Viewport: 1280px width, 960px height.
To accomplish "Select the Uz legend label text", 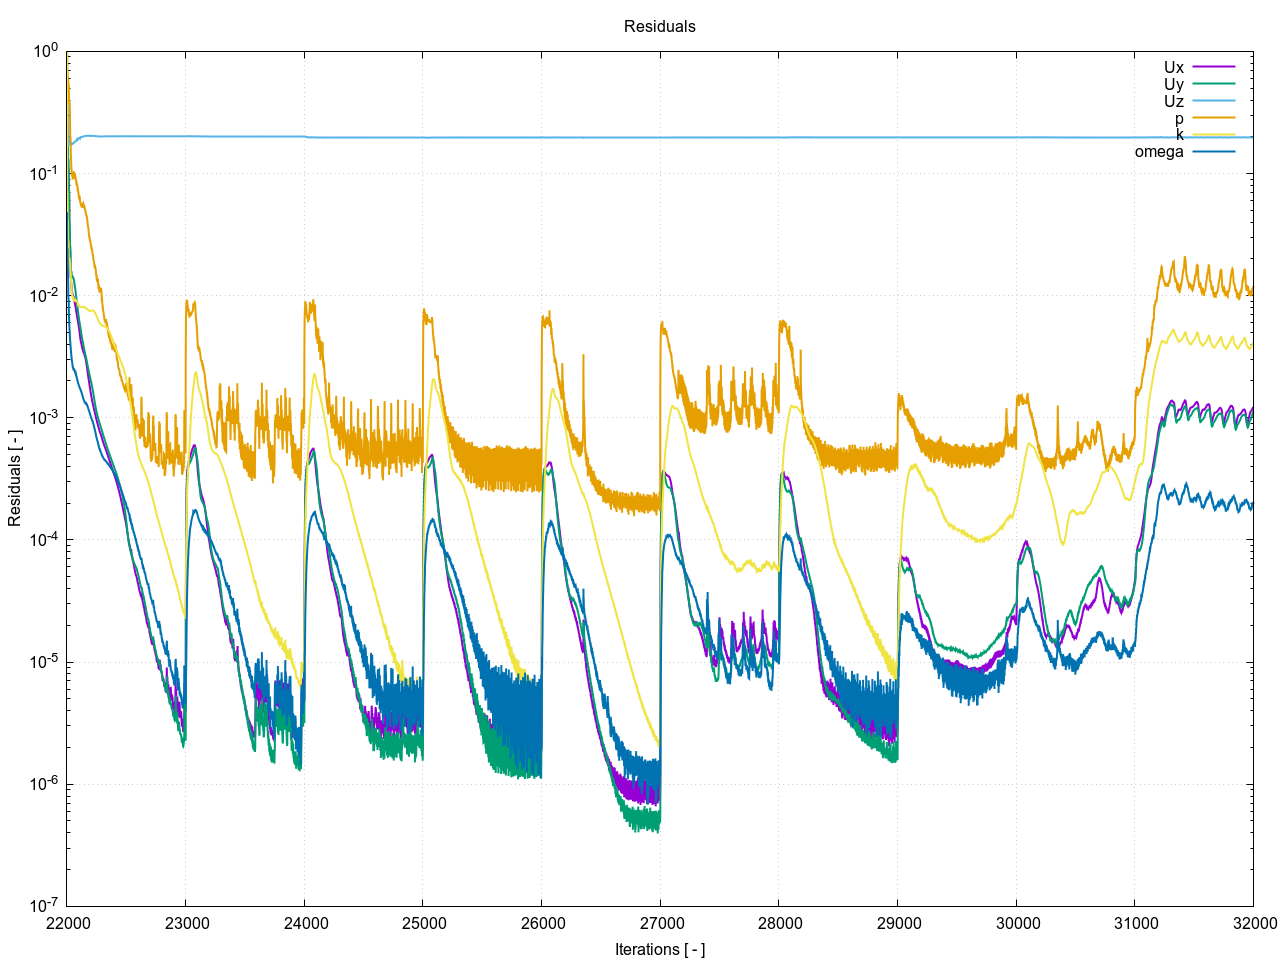I will (x=1173, y=102).
